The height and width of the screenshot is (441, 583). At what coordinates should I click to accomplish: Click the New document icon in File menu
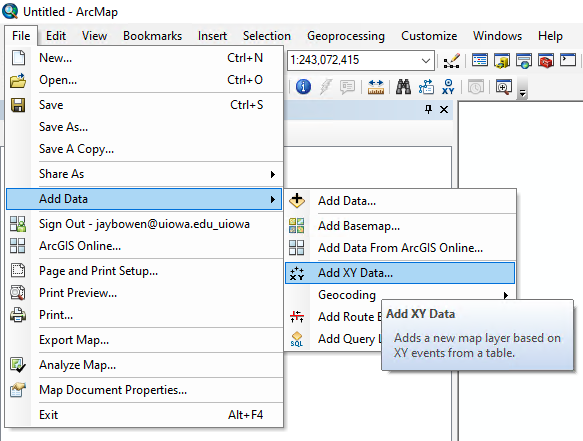point(18,58)
